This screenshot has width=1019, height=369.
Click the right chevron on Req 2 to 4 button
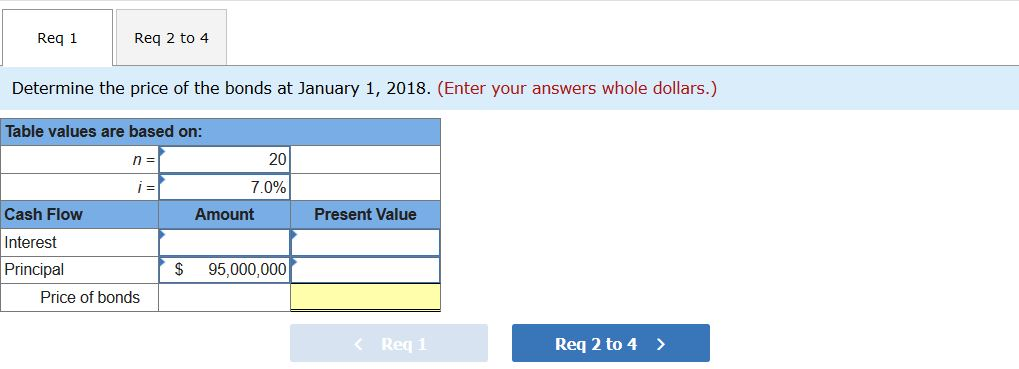click(x=661, y=344)
